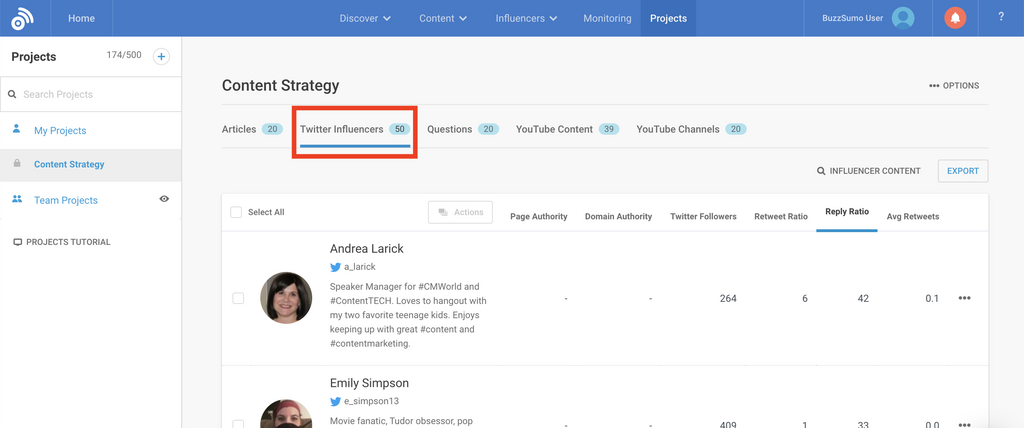Image resolution: width=1024 pixels, height=428 pixels.
Task: Expand the Discover dropdown menu
Action: click(365, 18)
